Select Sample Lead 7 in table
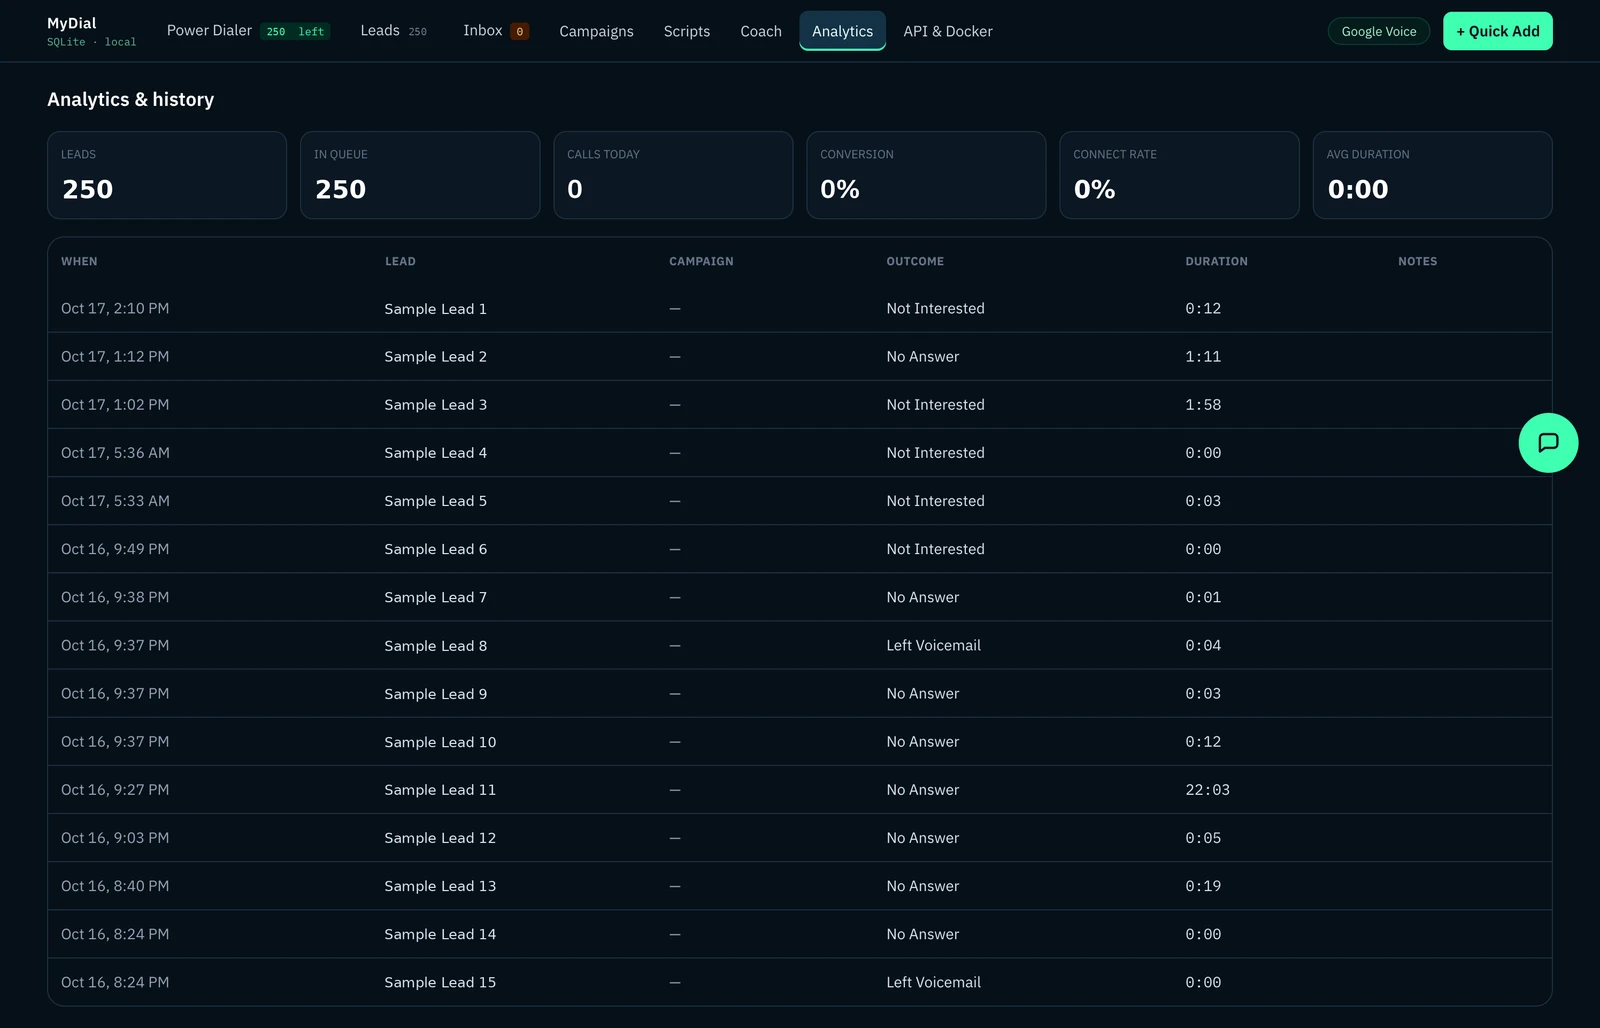 (435, 597)
